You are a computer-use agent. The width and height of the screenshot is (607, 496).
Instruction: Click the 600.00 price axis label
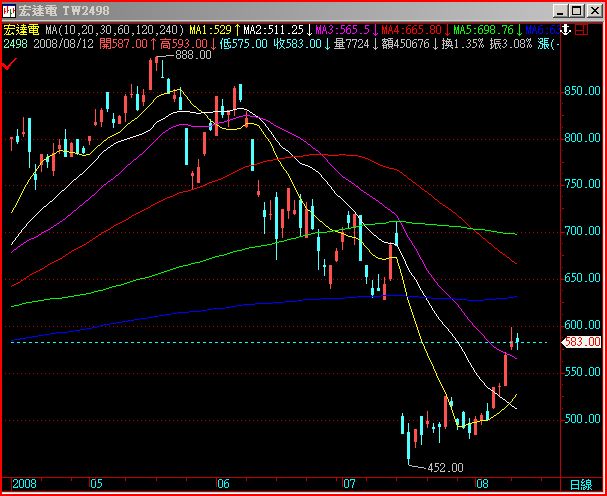pyautogui.click(x=582, y=325)
